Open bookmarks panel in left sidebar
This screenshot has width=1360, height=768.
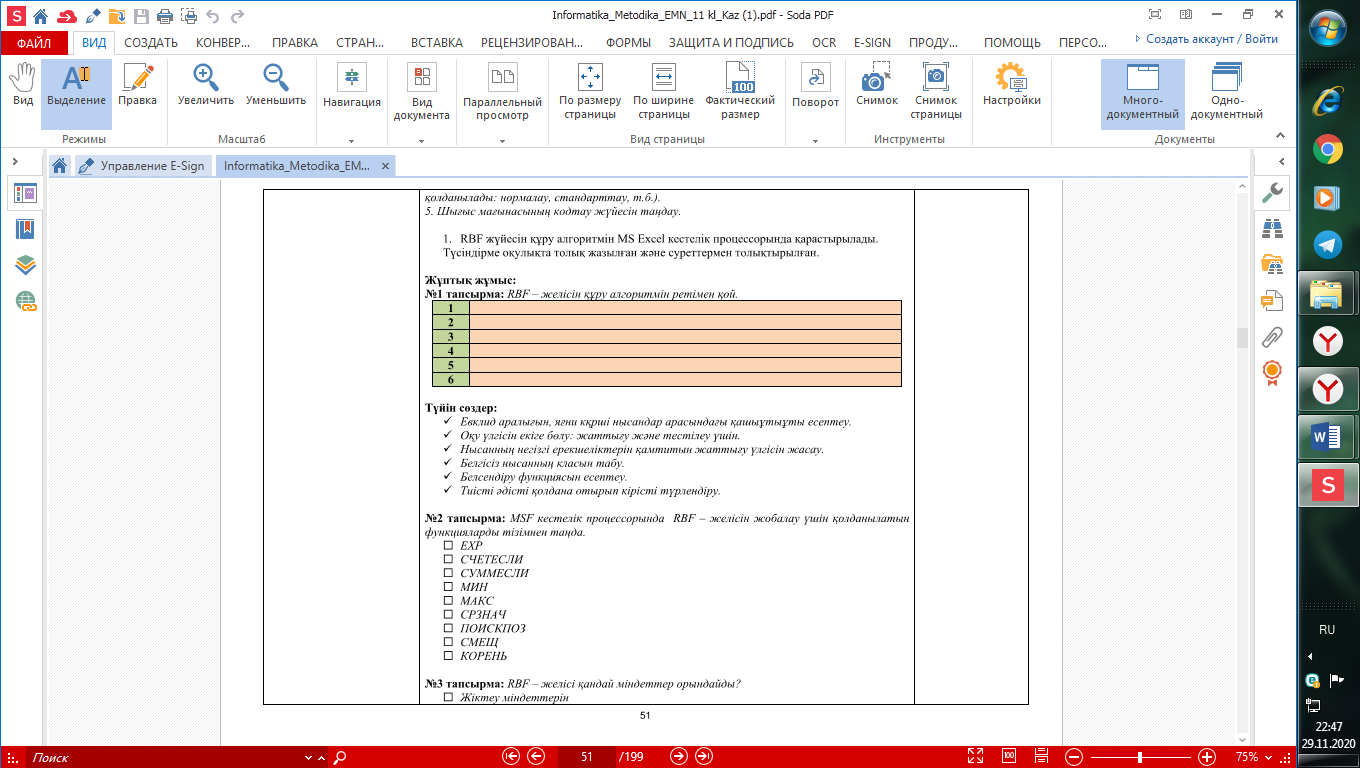25,229
